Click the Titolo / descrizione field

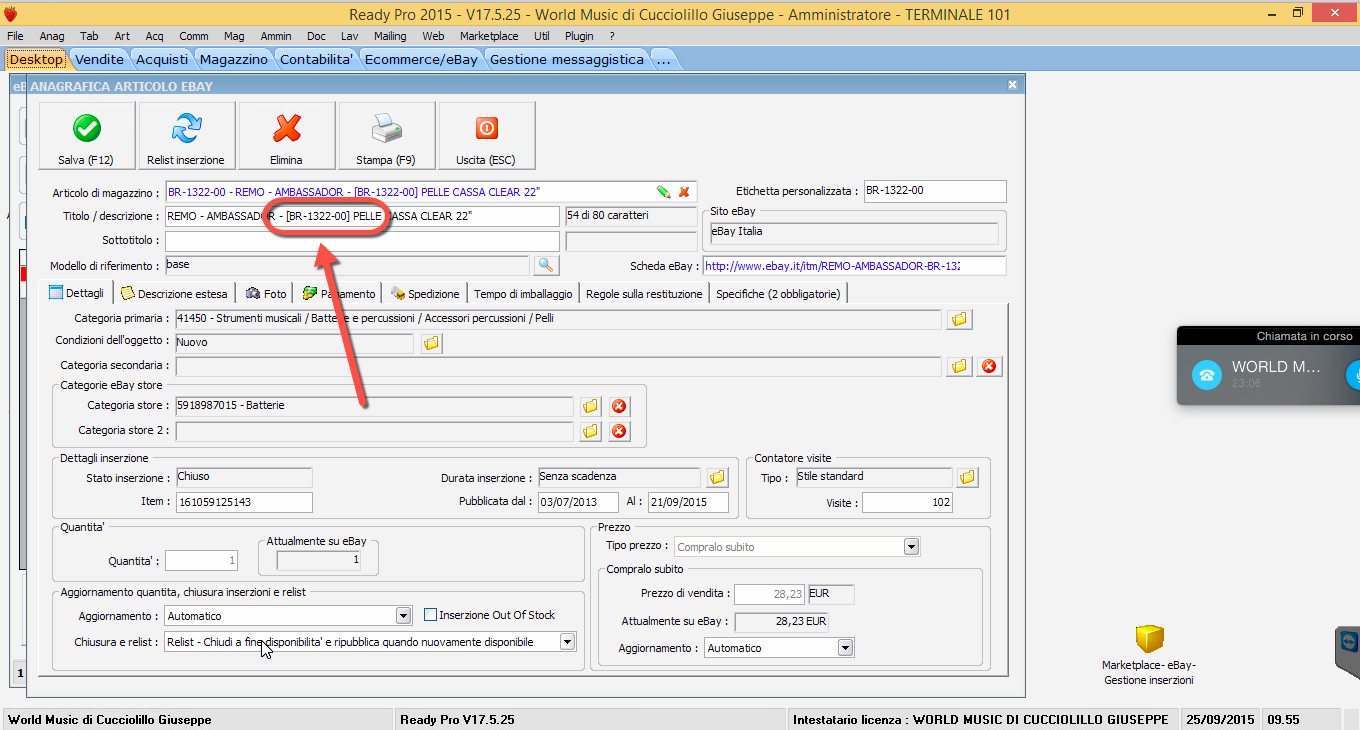[362, 216]
